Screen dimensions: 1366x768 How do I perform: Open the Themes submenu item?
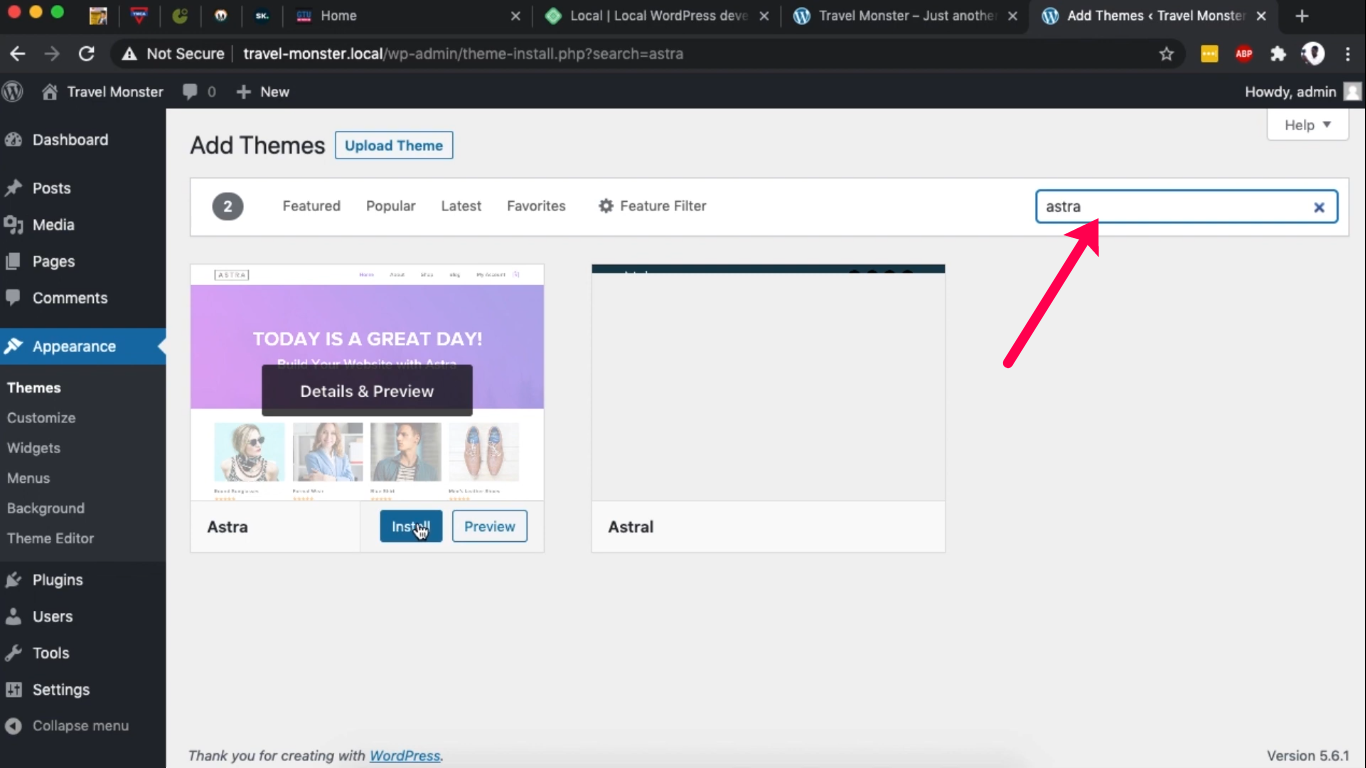34,388
